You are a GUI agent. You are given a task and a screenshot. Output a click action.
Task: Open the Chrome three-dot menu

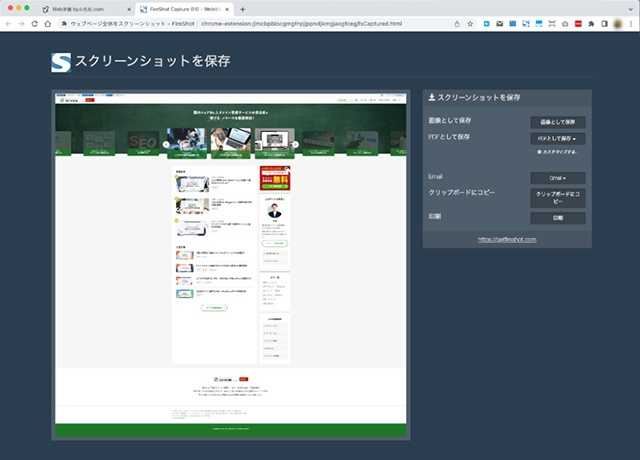tap(631, 24)
